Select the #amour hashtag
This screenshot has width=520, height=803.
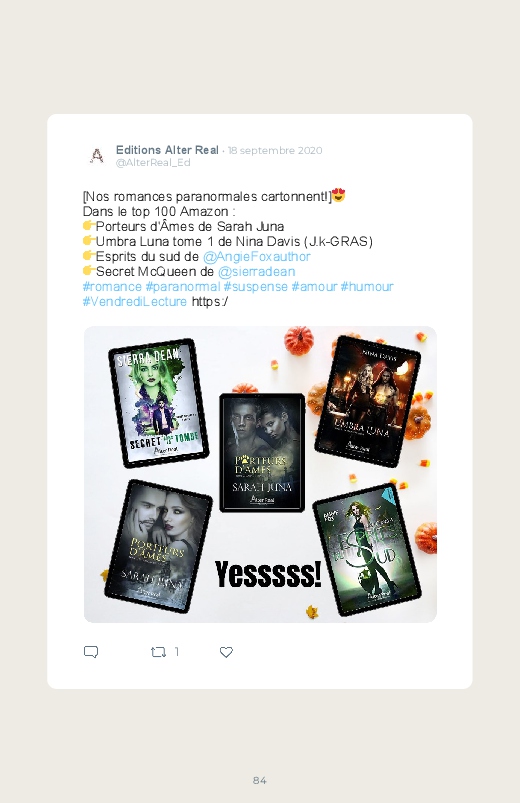click(x=314, y=286)
